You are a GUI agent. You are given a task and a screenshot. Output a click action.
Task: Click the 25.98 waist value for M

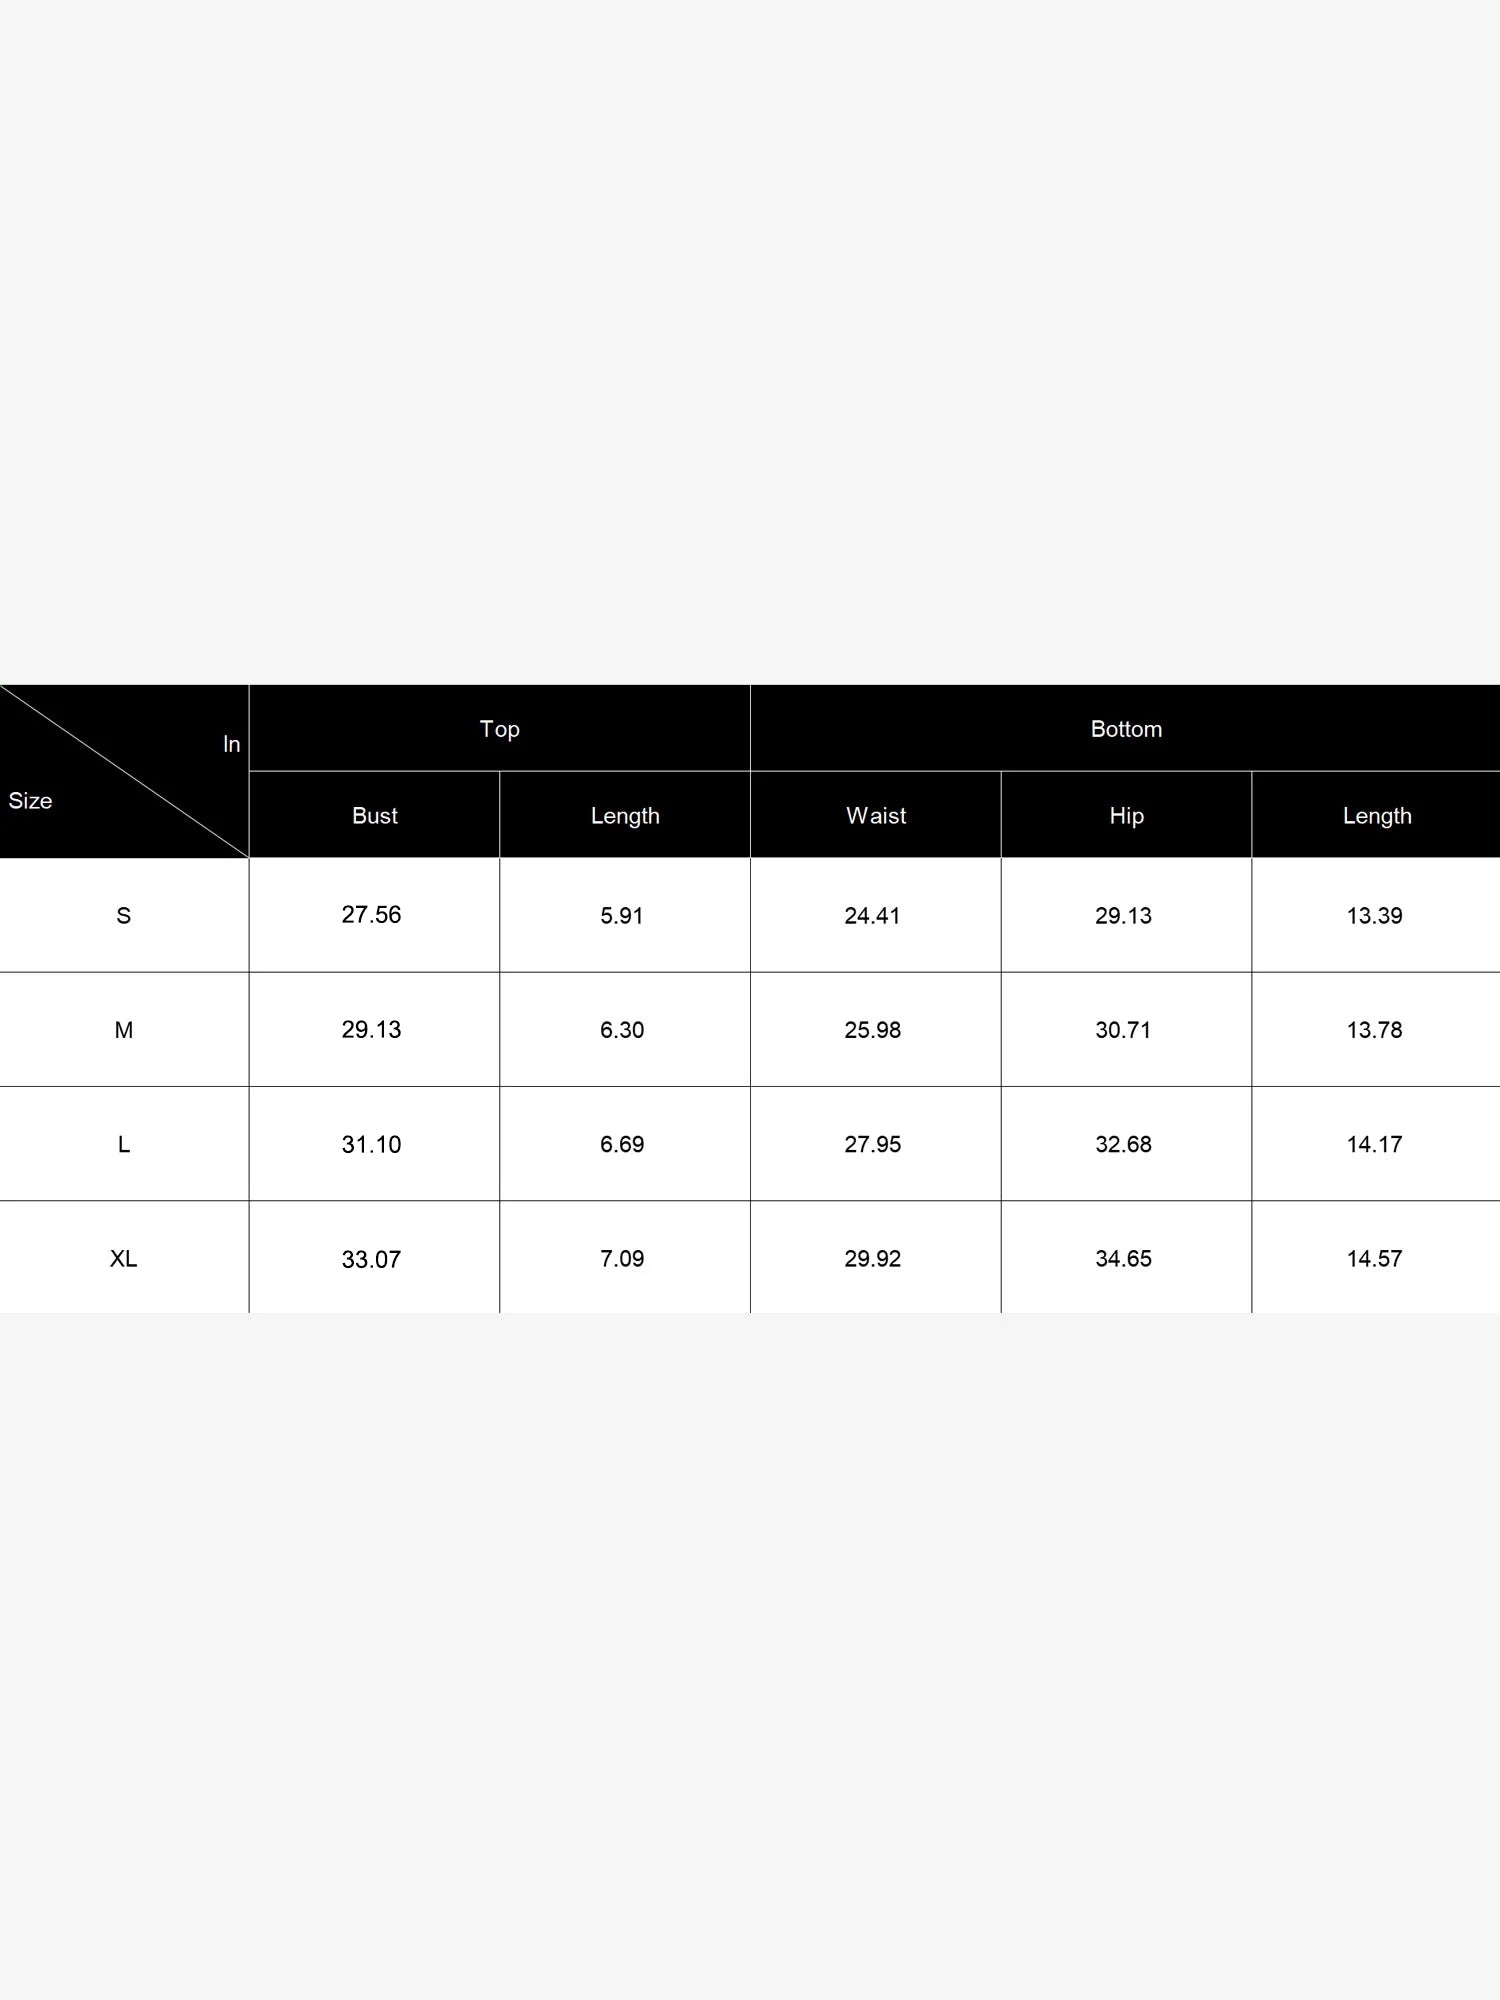tap(875, 1029)
